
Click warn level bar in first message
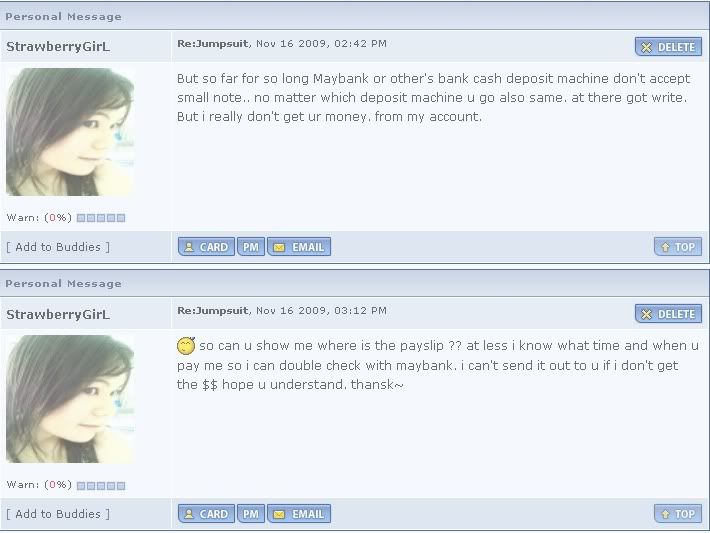point(101,218)
